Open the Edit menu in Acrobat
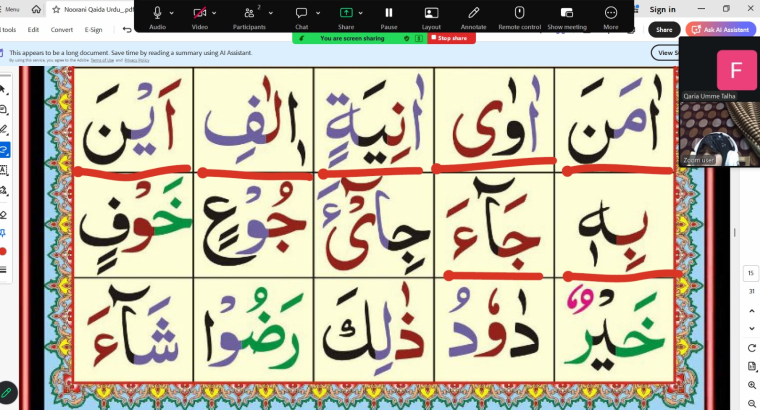This screenshot has width=760, height=410. (33, 30)
